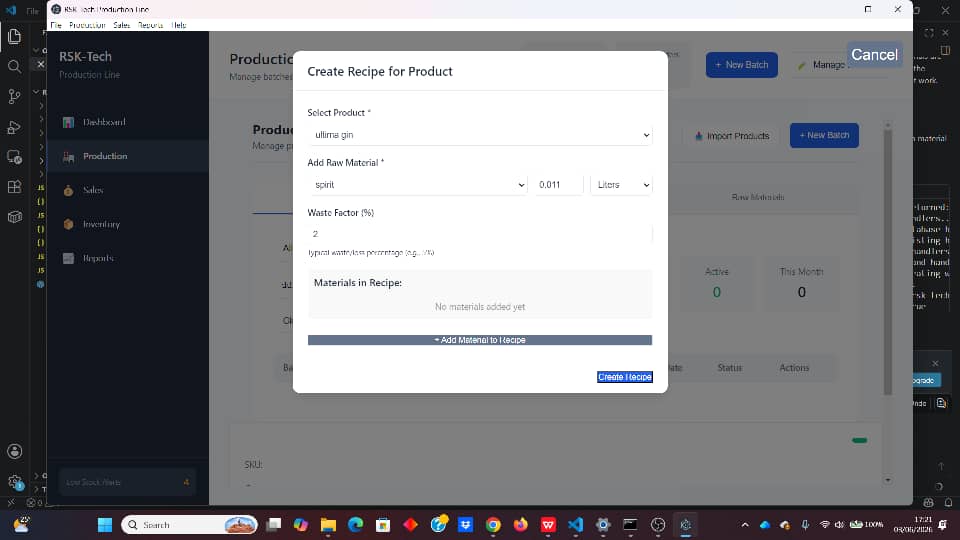The image size is (960, 540).
Task: Launch Google Chrome from taskbar
Action: point(493,525)
